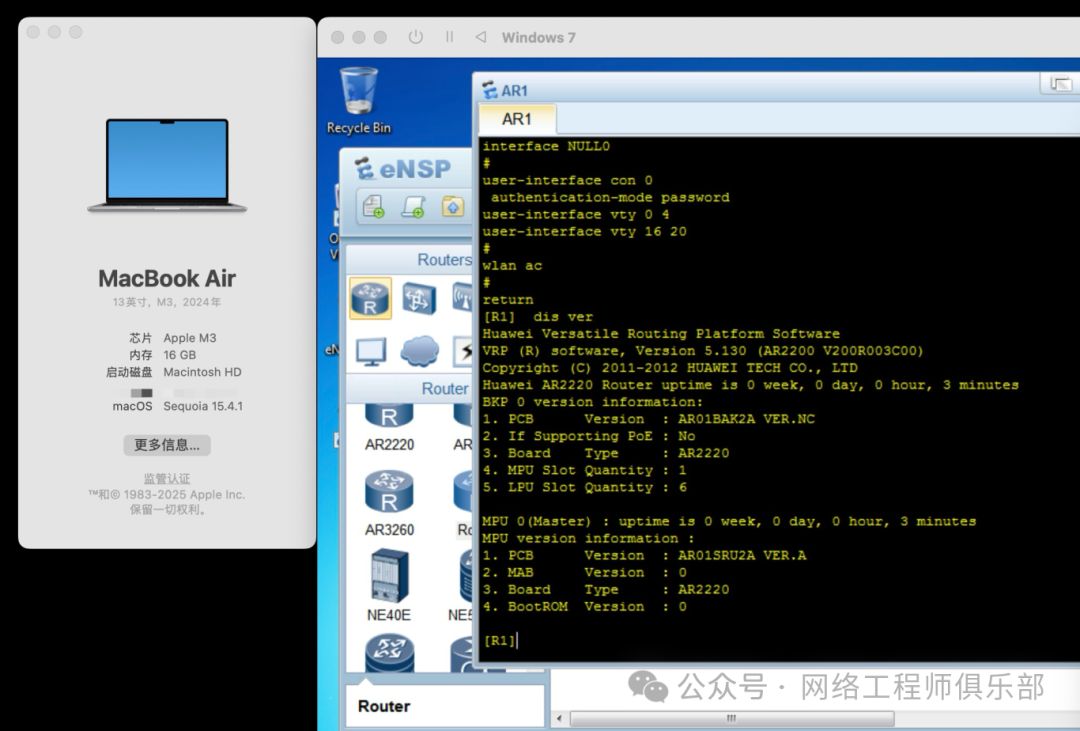
Task: Click the Routers panel header in eNSP
Action: click(x=409, y=260)
